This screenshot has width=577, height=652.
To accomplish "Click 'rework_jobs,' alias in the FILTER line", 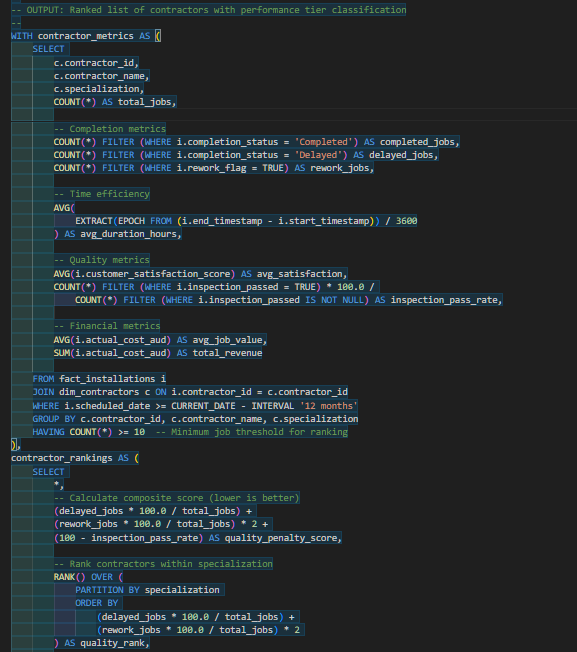I will [342, 168].
